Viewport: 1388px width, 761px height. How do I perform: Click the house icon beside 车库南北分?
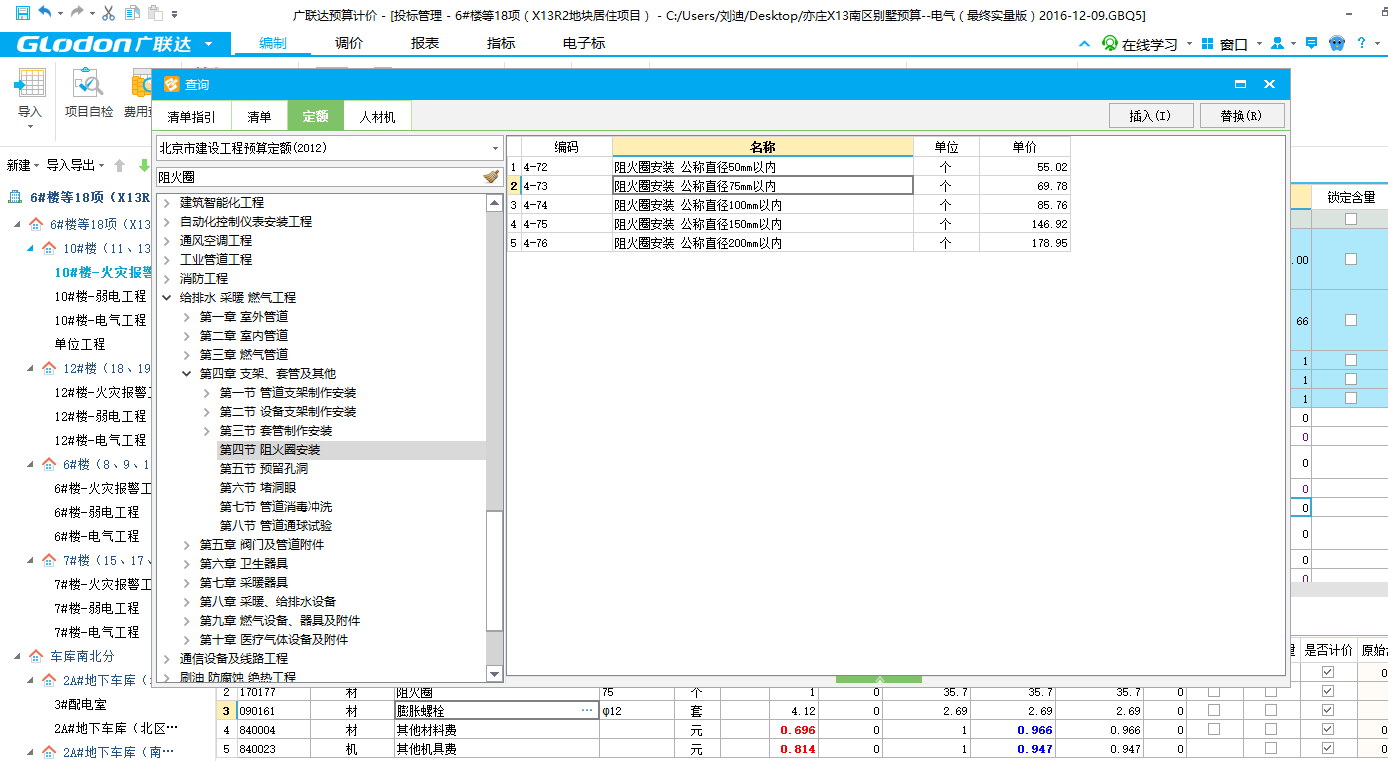click(x=36, y=656)
